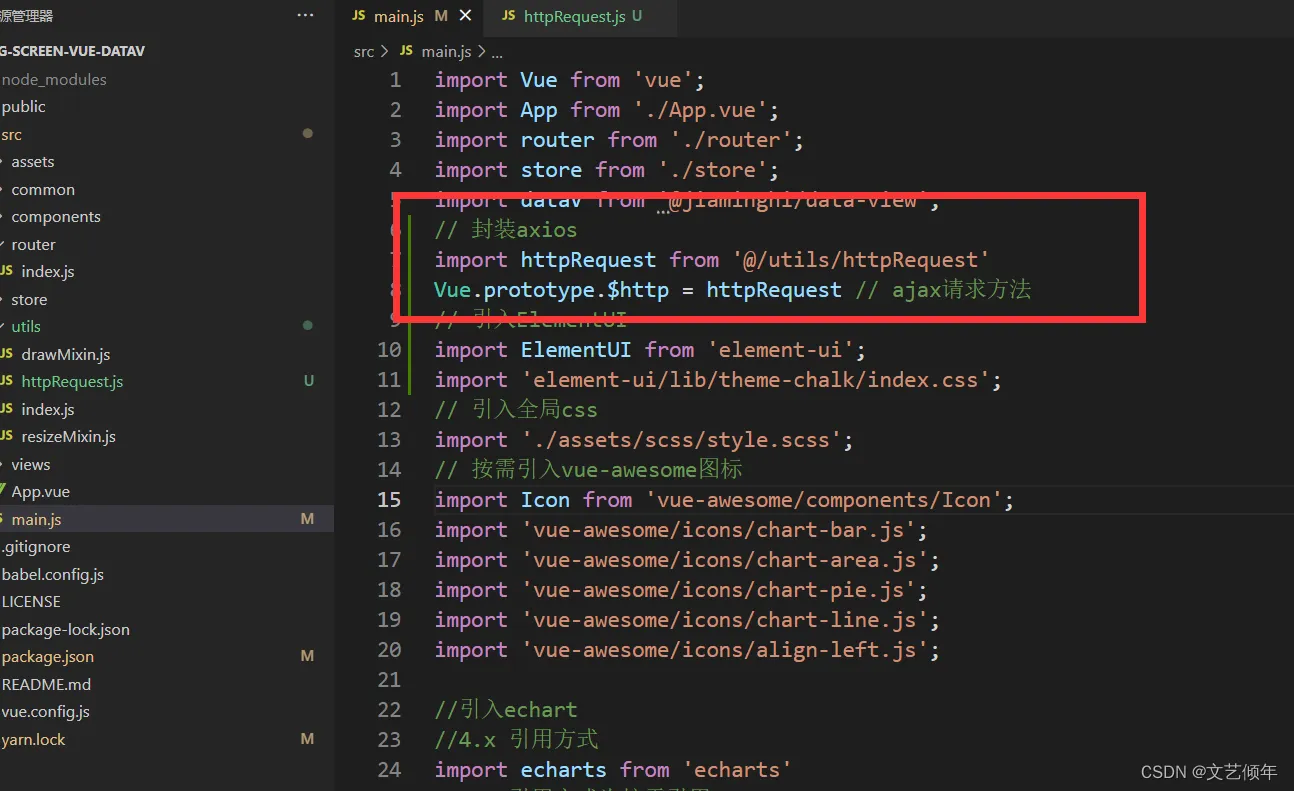The image size is (1294, 791).
Task: Expand the assets folder
Action: [x=33, y=161]
